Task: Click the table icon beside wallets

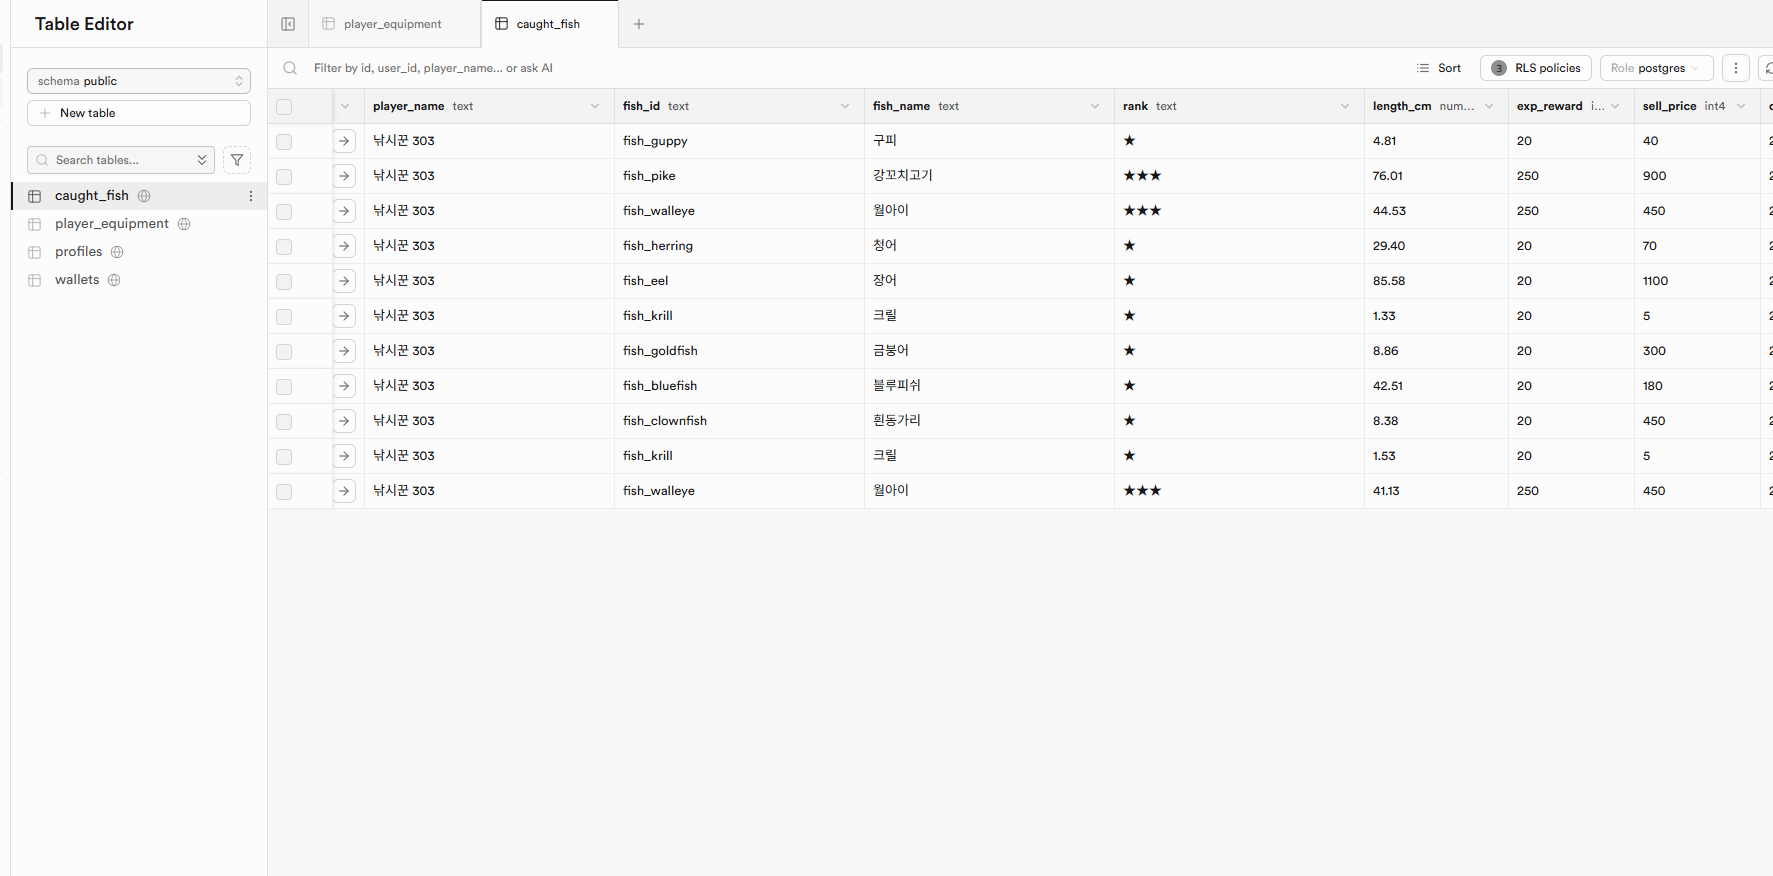Action: coord(35,280)
